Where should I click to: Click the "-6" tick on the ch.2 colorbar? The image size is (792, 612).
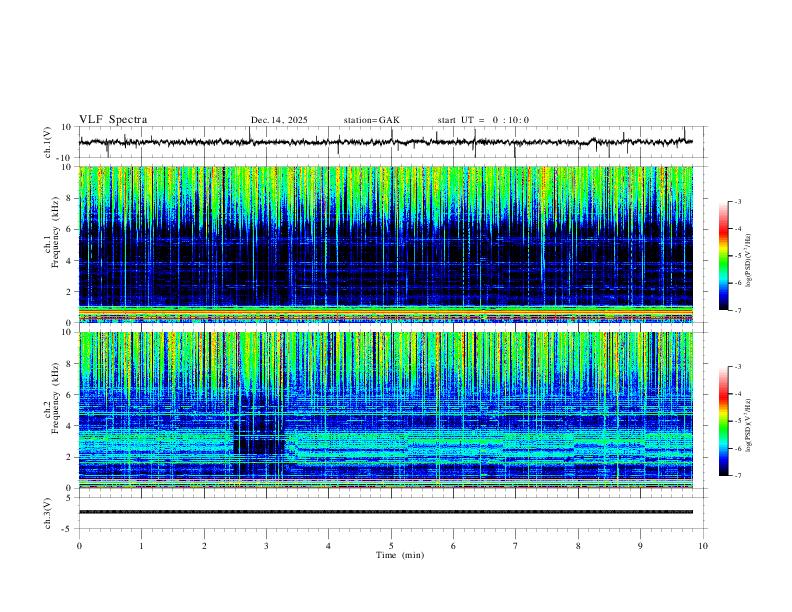coord(737,448)
